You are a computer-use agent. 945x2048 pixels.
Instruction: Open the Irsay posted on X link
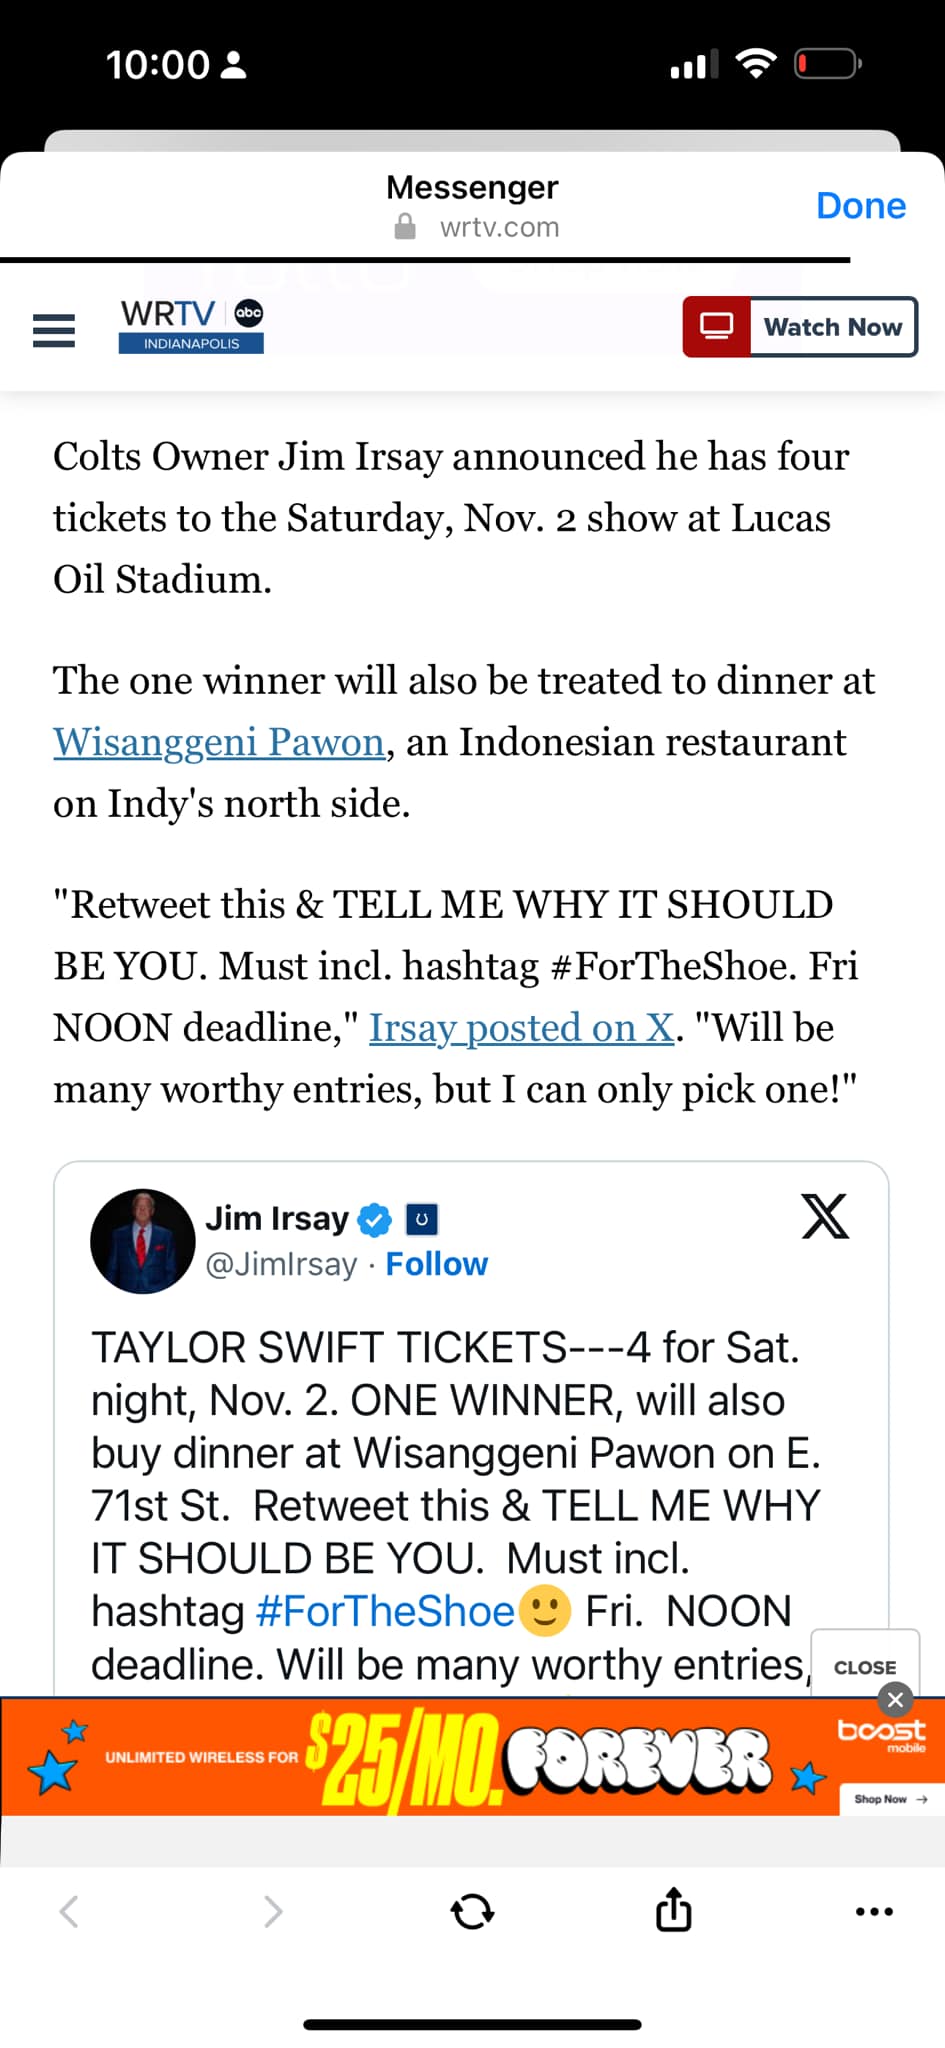(522, 1028)
